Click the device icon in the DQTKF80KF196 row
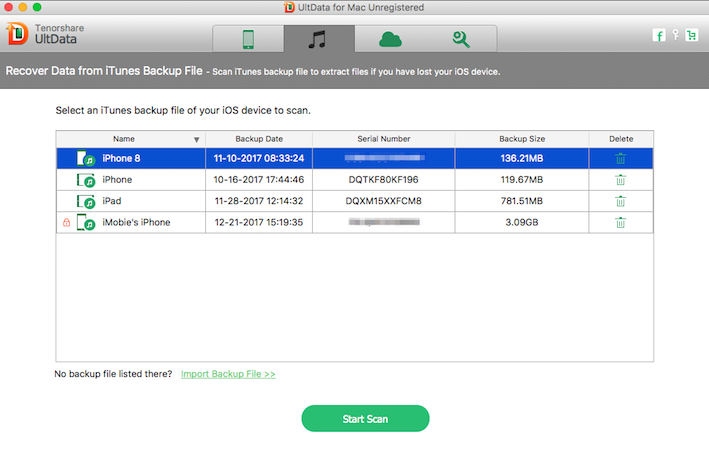Viewport: 709px width, 454px height. (85, 180)
